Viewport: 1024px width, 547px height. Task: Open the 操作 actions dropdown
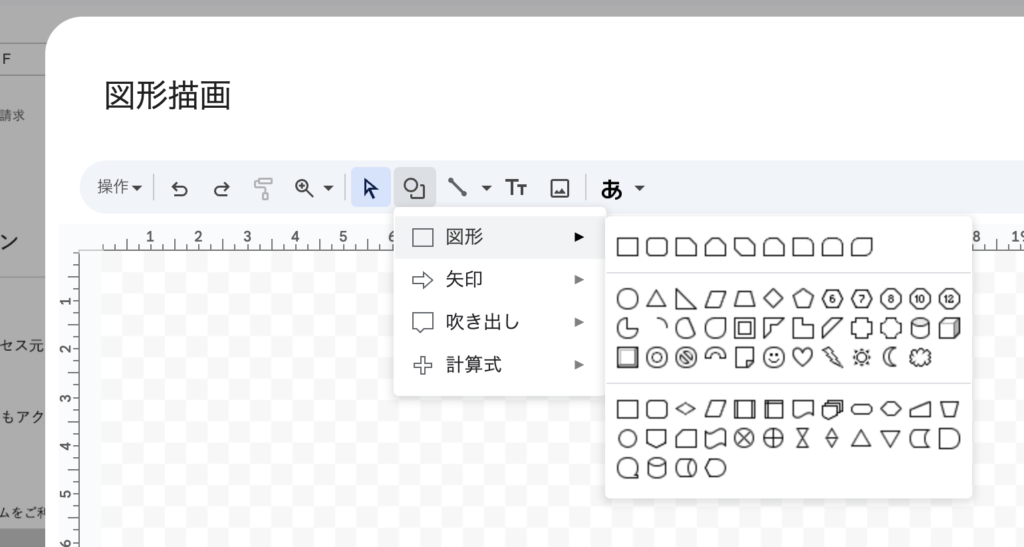coord(119,187)
